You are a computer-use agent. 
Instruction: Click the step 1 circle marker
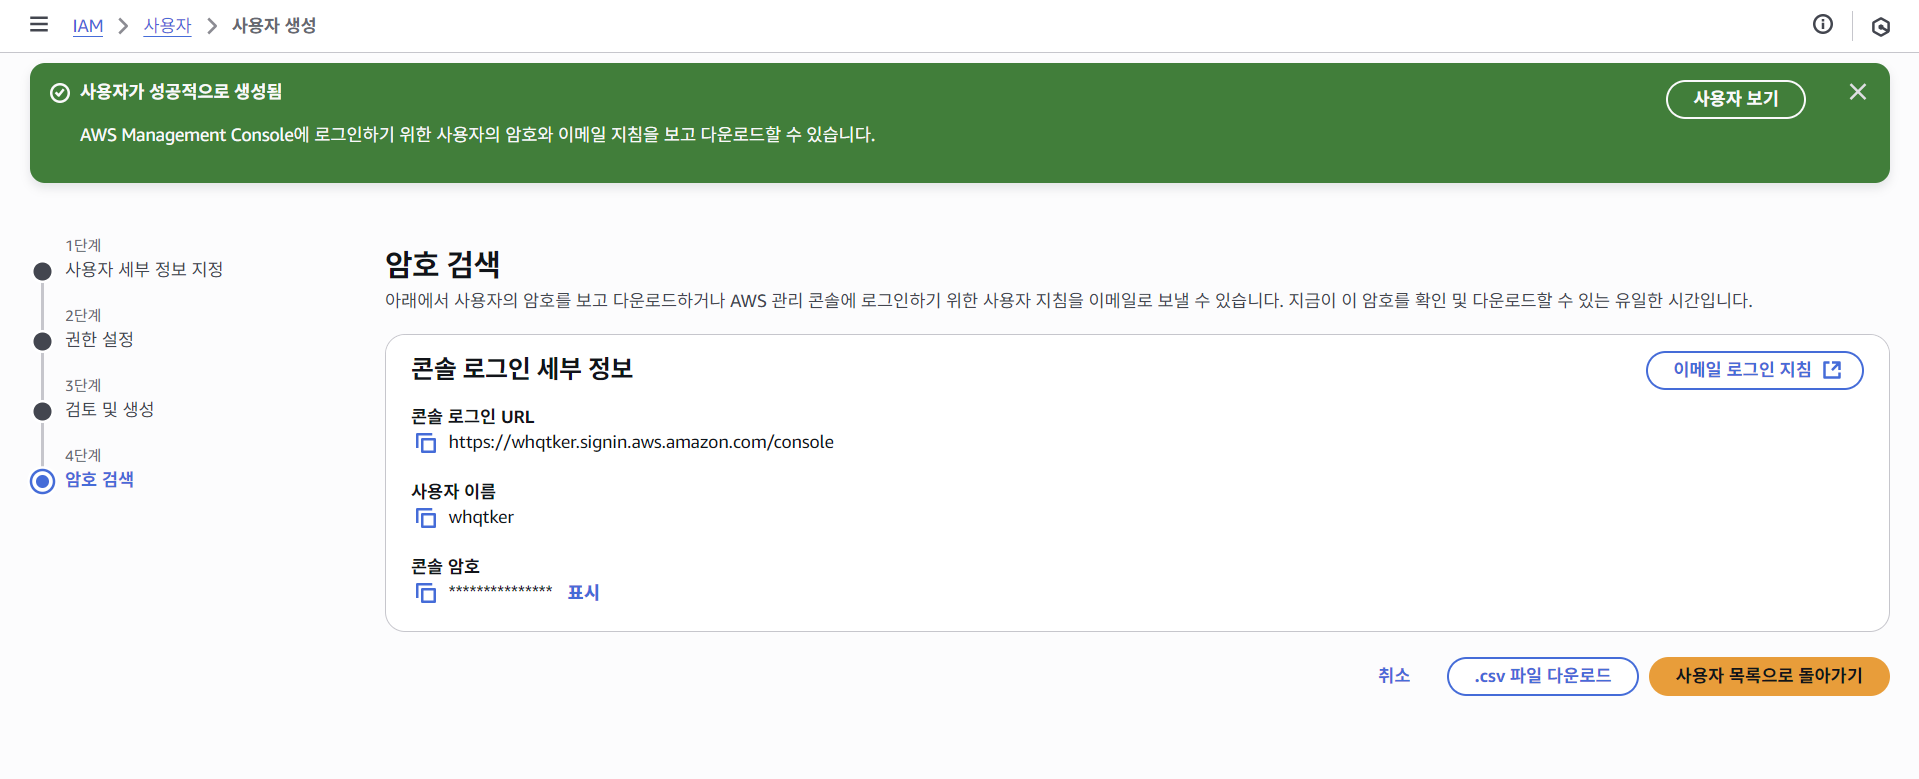(x=42, y=271)
